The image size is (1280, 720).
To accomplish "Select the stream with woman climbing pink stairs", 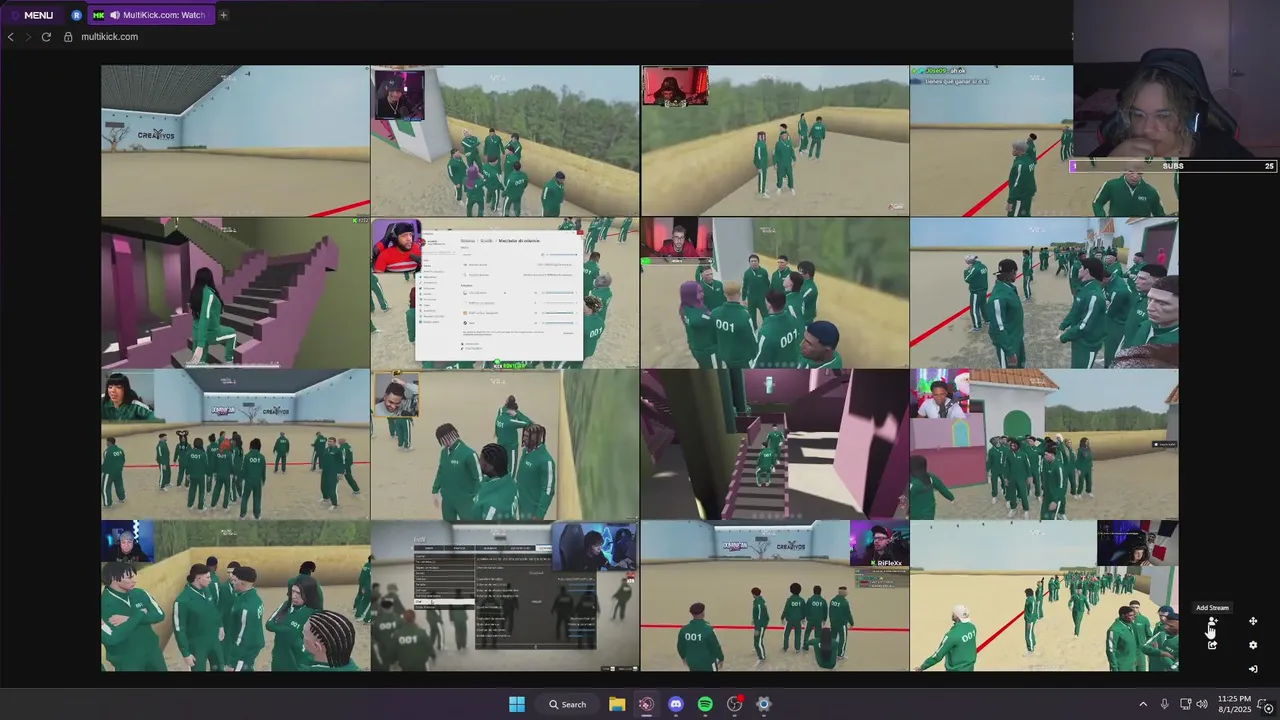I will tap(235, 293).
